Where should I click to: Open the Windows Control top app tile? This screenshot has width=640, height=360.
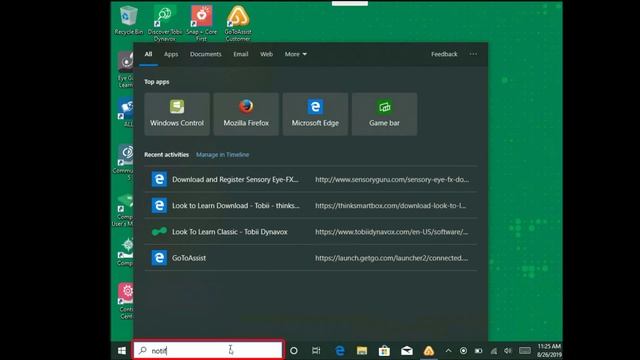coord(177,114)
